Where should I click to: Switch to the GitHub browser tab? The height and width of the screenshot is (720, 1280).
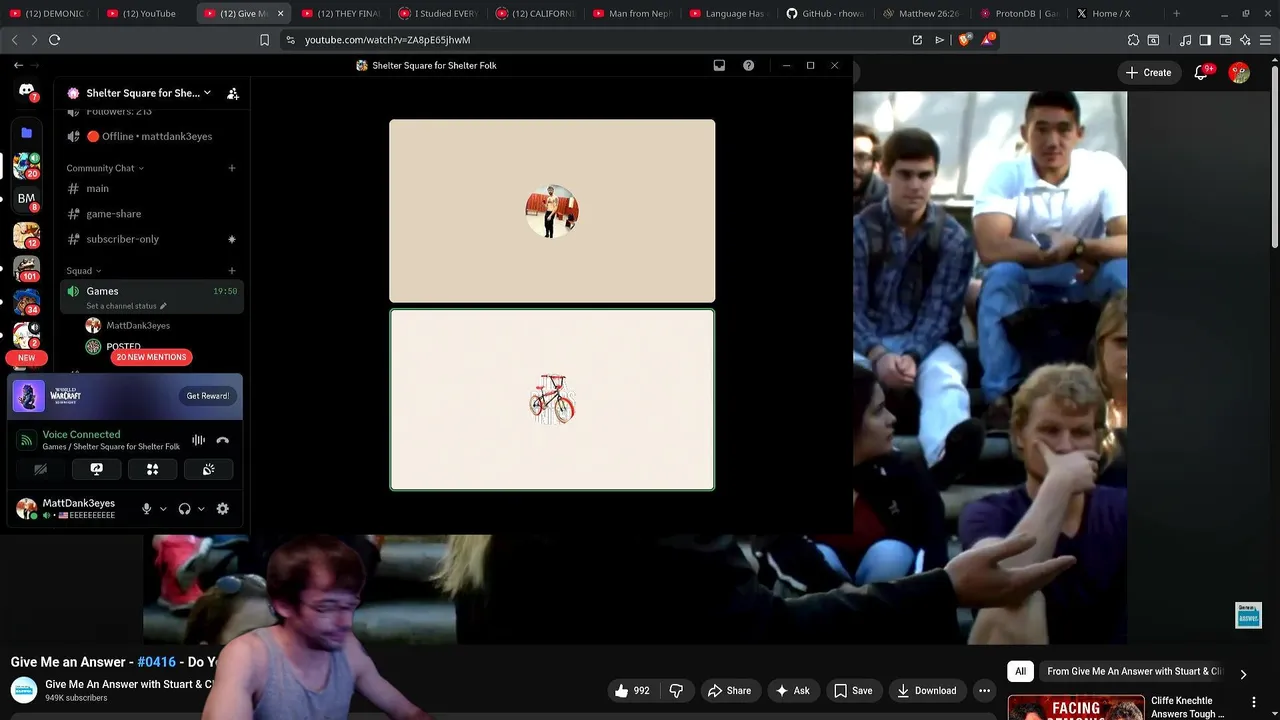(827, 13)
